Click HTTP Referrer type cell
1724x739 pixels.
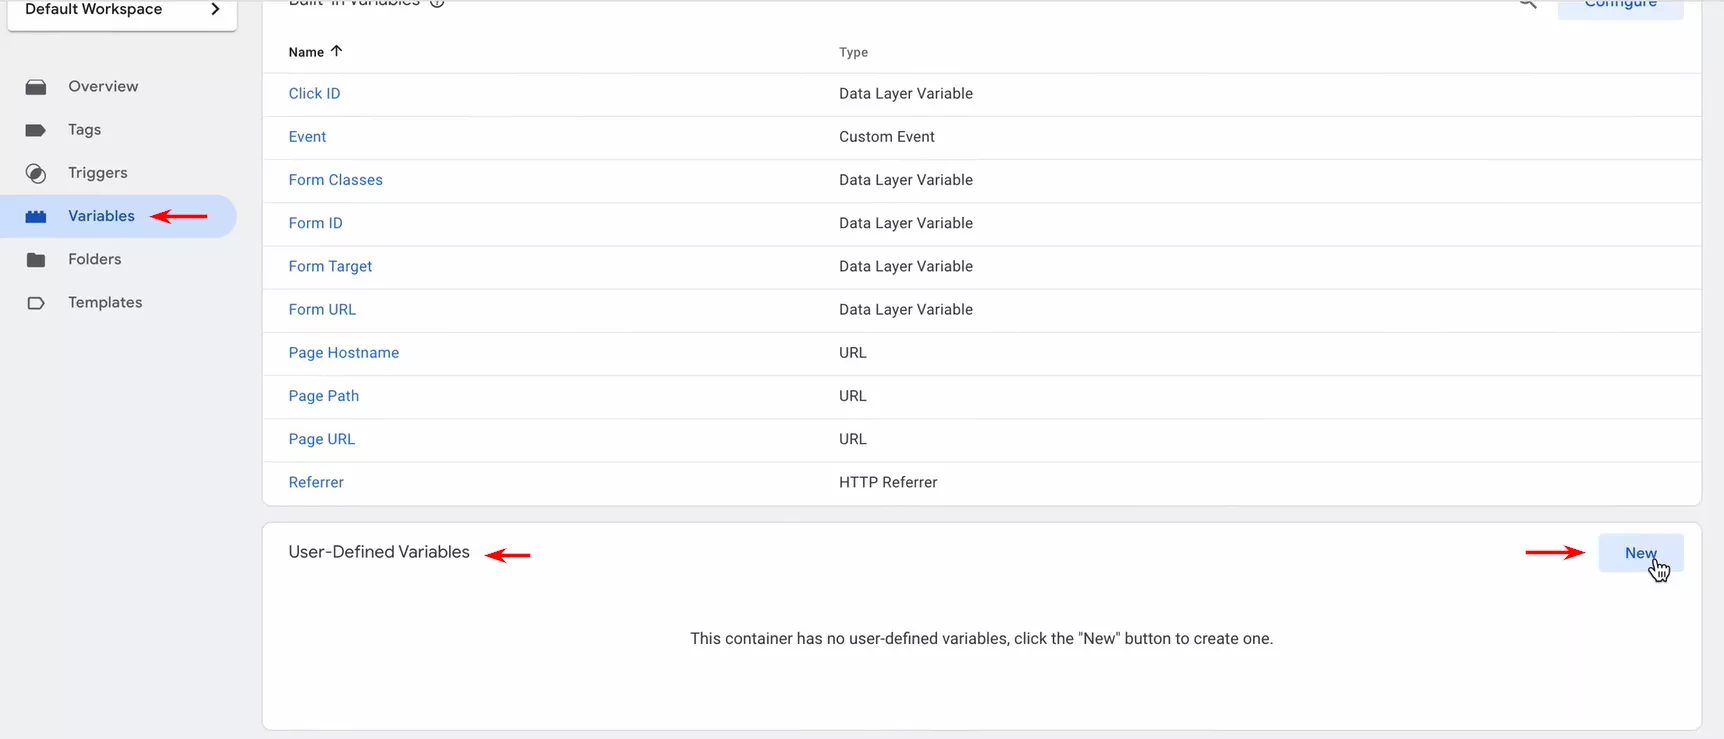[888, 482]
